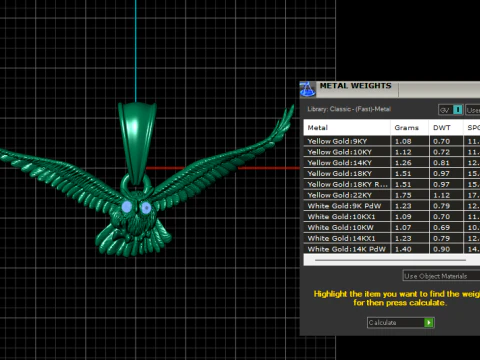Viewport: 480px width, 360px height.
Task: Click the Use Object Materials button
Action: click(441, 276)
